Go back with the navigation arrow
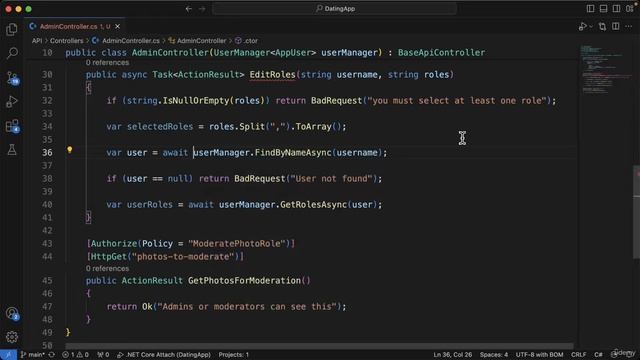This screenshot has height=360, width=640. tap(189, 9)
